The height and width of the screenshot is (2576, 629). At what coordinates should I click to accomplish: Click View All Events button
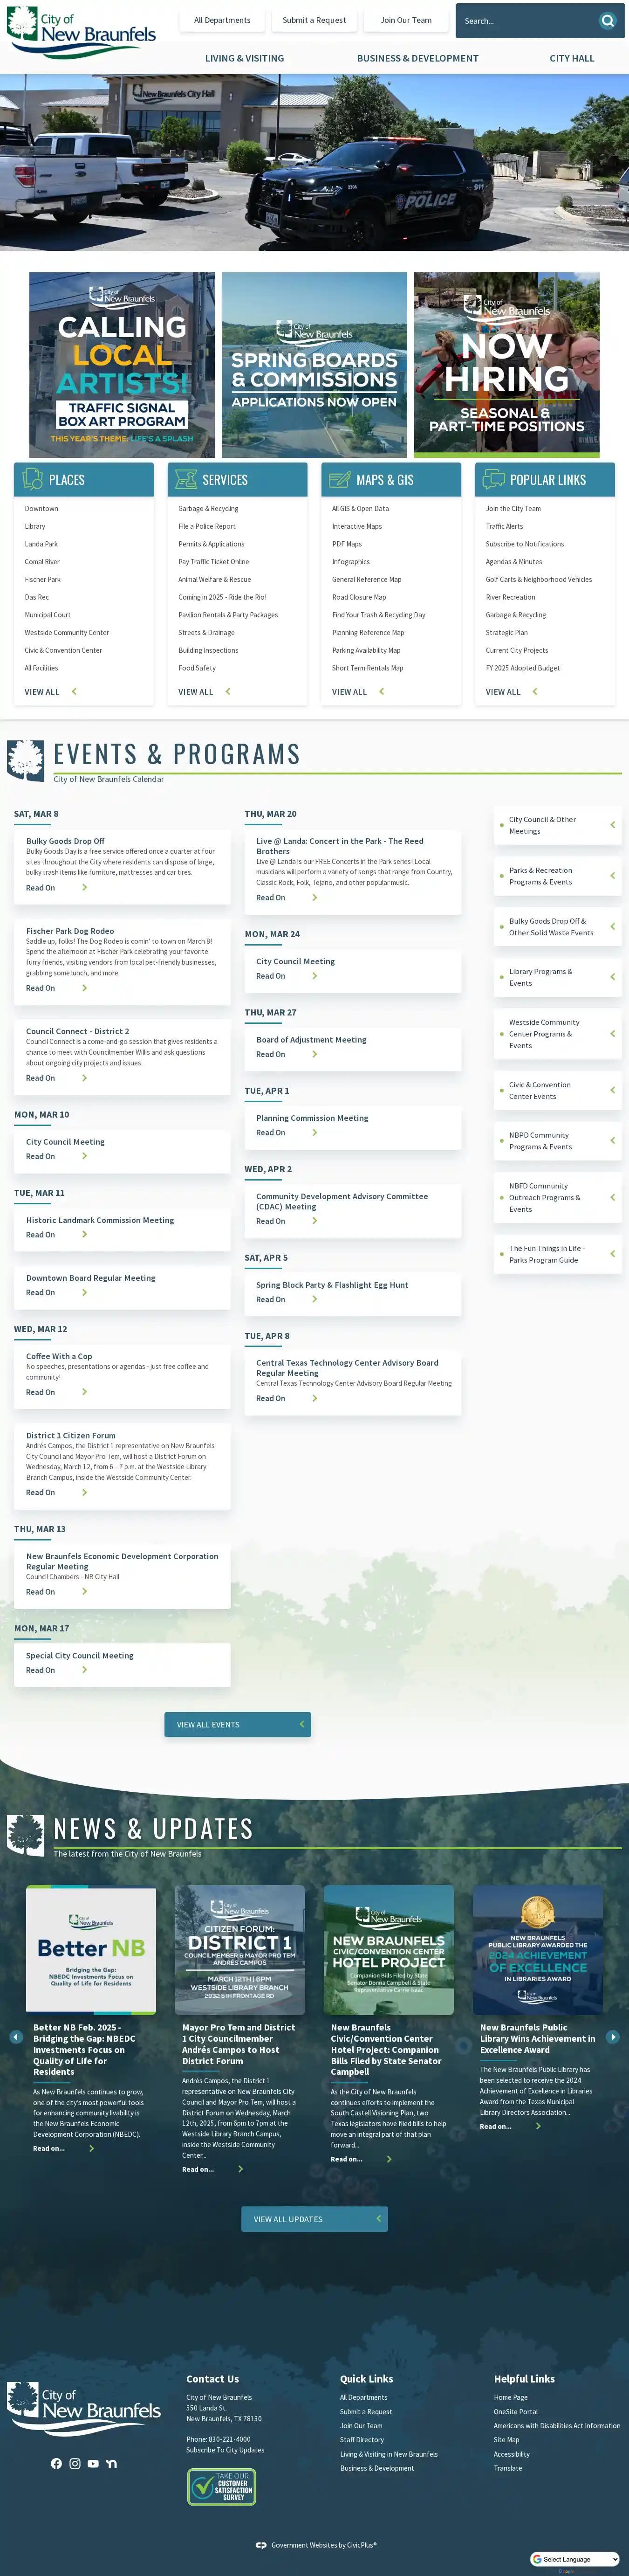[x=238, y=1724]
